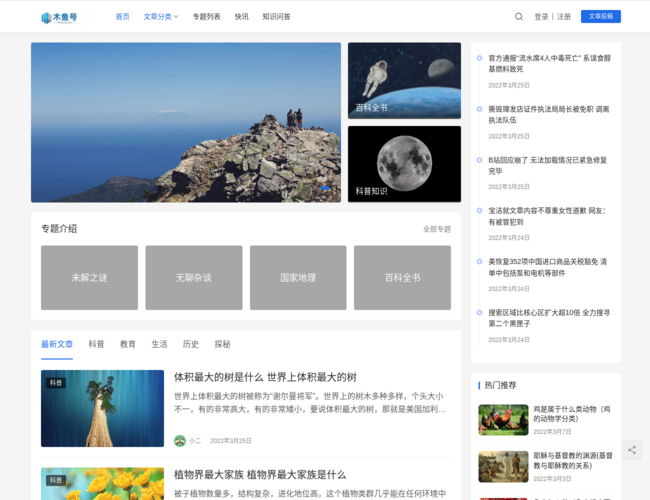Click the 木鱼号 site logo
Viewport: 650px width, 500px height.
coord(59,17)
